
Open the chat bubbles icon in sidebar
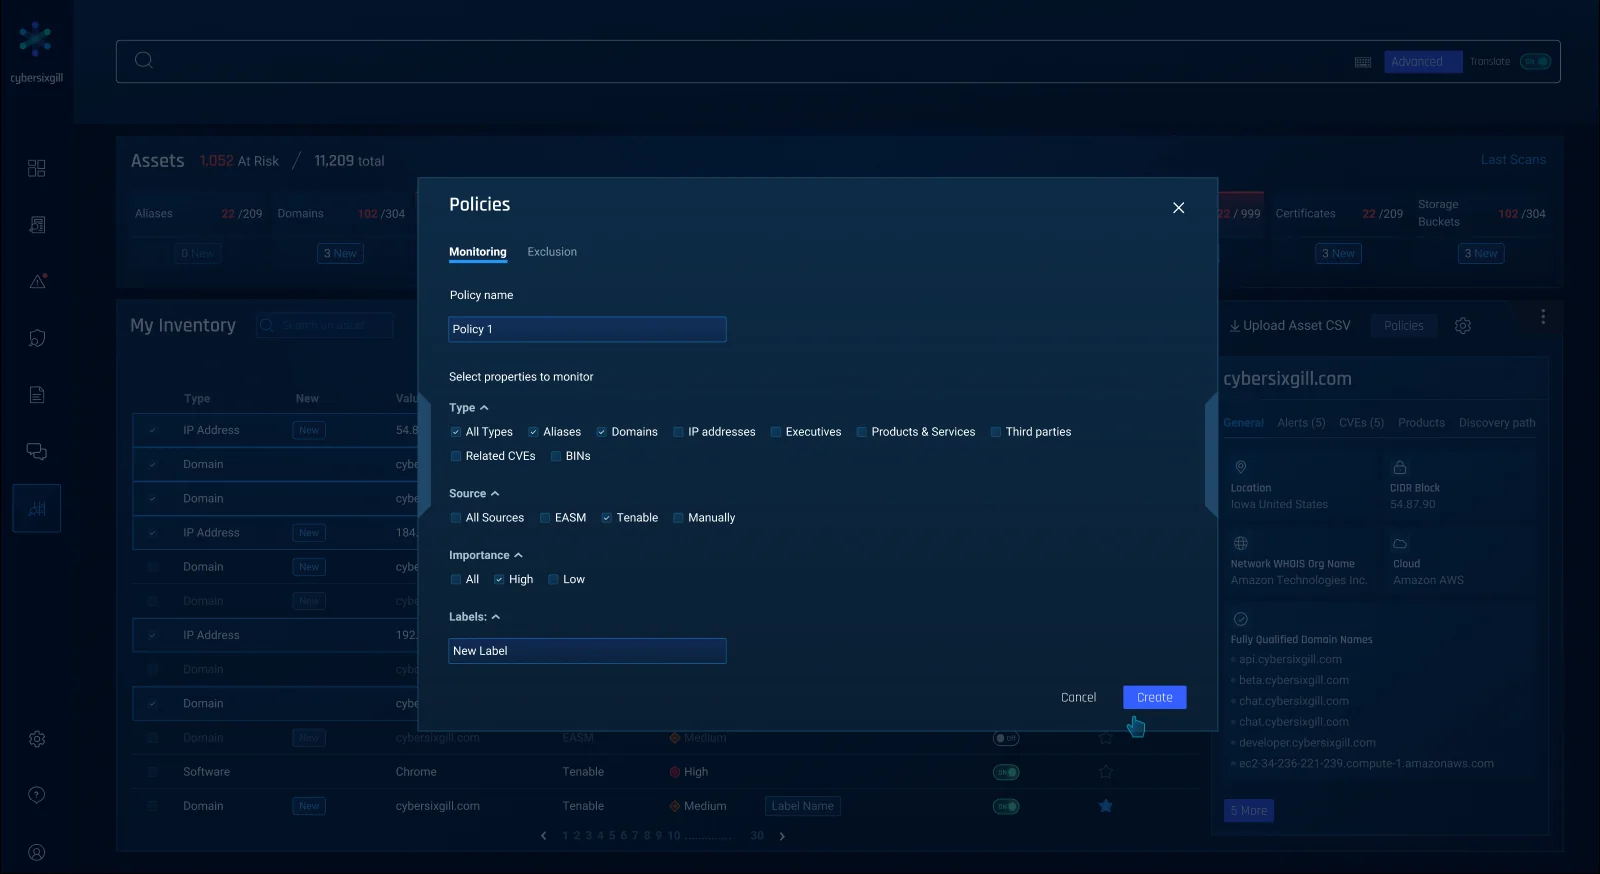pyautogui.click(x=37, y=452)
